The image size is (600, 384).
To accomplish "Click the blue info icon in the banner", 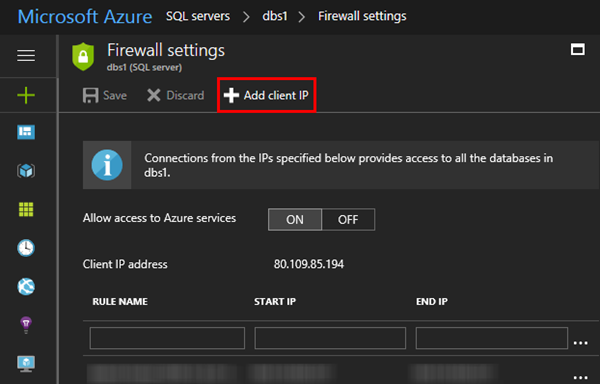I will pos(107,165).
